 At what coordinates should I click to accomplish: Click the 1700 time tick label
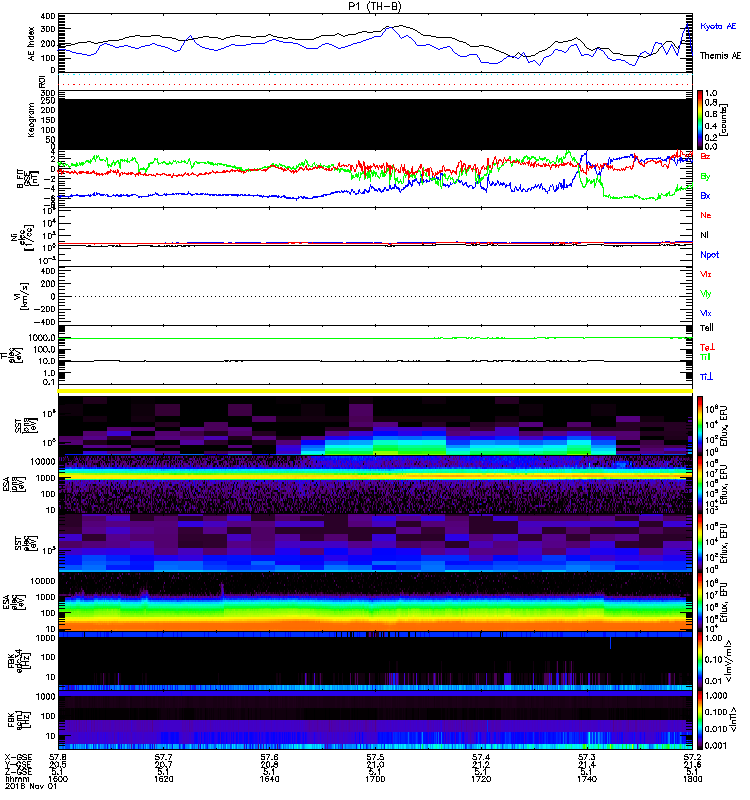[375, 779]
